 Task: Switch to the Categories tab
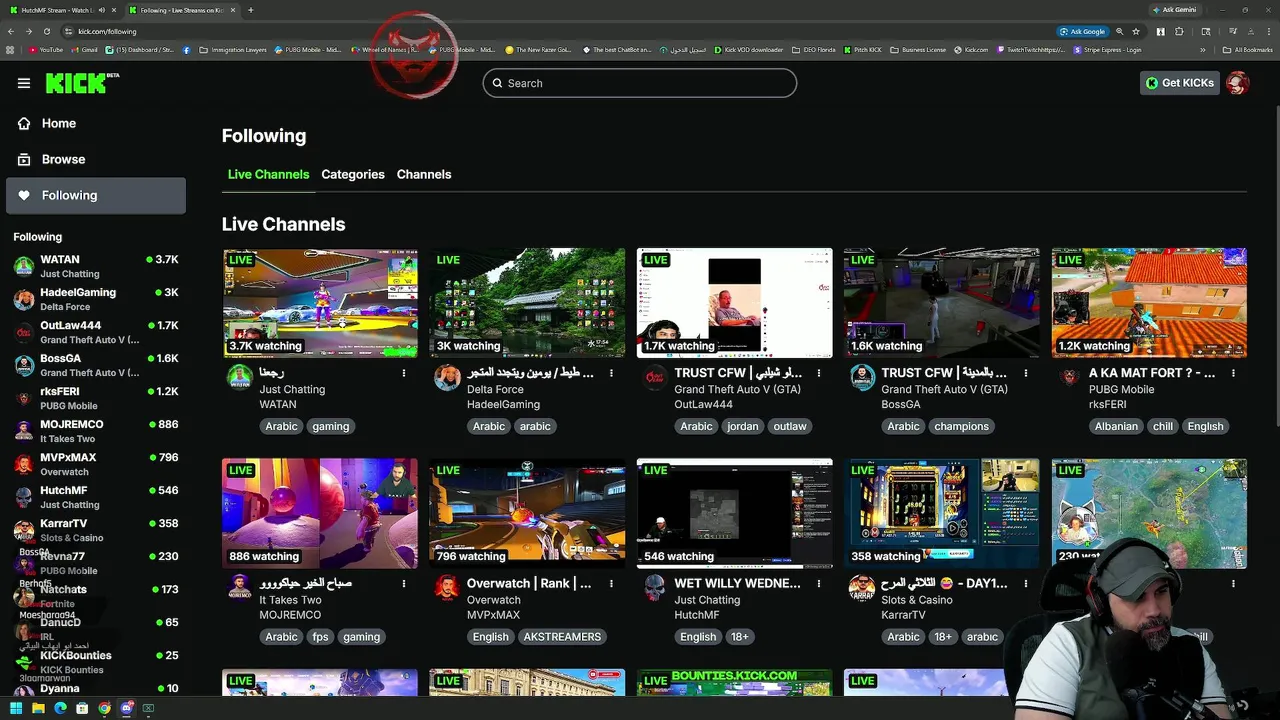[353, 174]
